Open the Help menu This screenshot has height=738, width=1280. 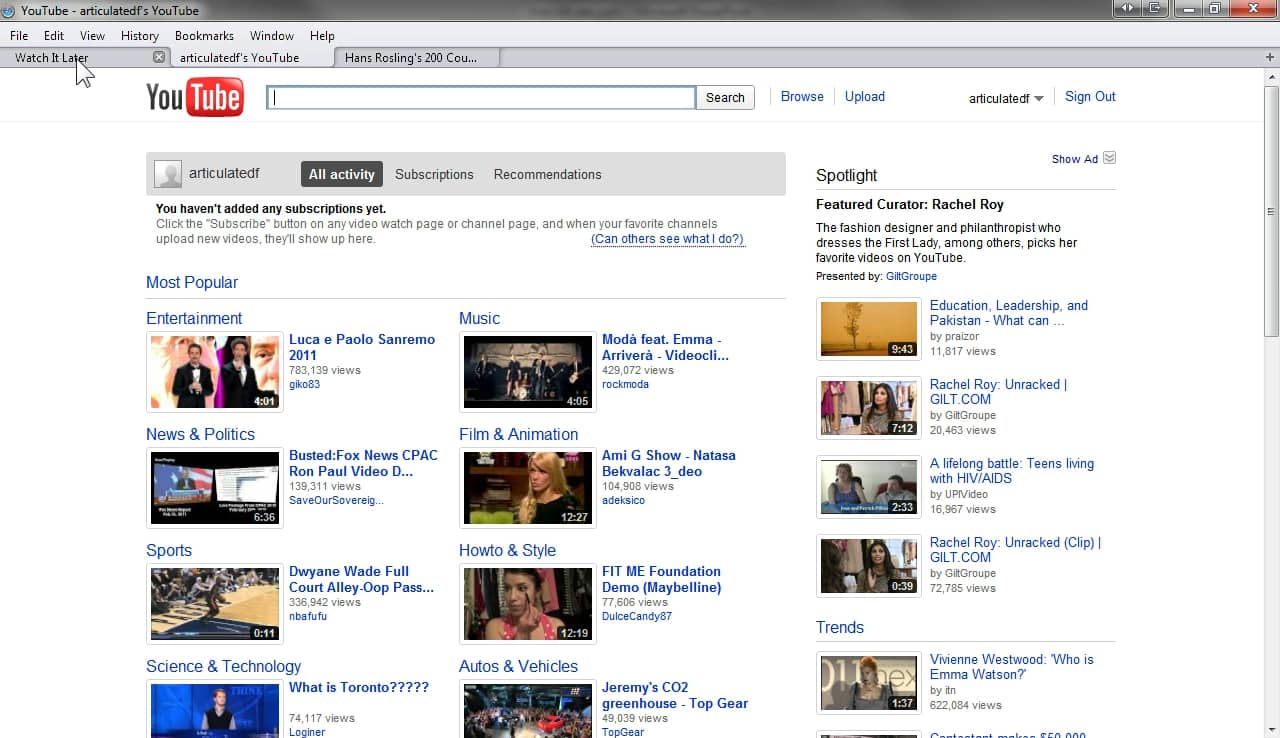point(322,35)
